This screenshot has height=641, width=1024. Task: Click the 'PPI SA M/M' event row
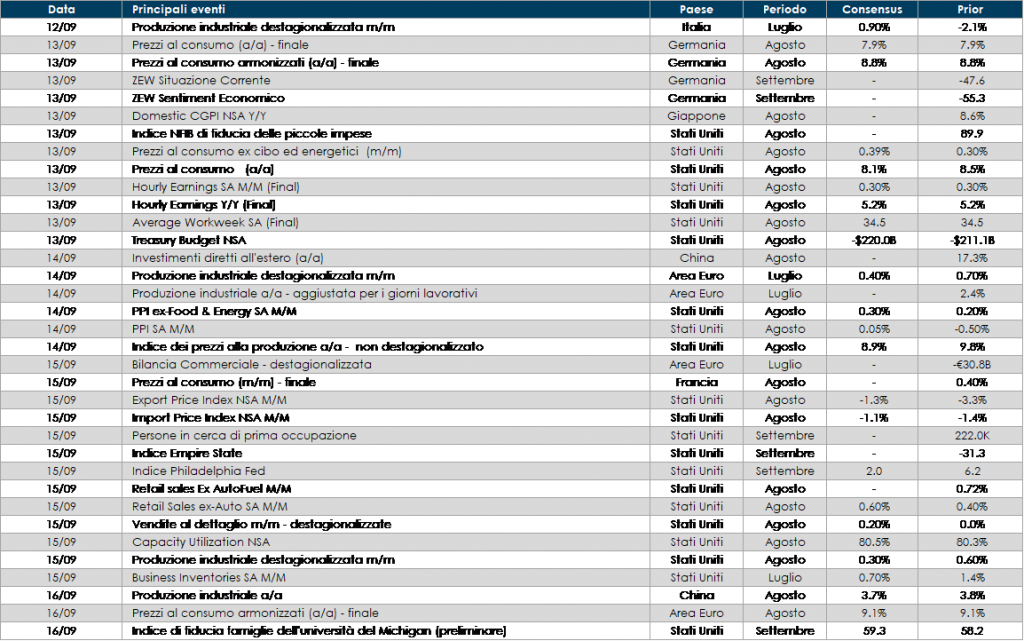[x=164, y=329]
